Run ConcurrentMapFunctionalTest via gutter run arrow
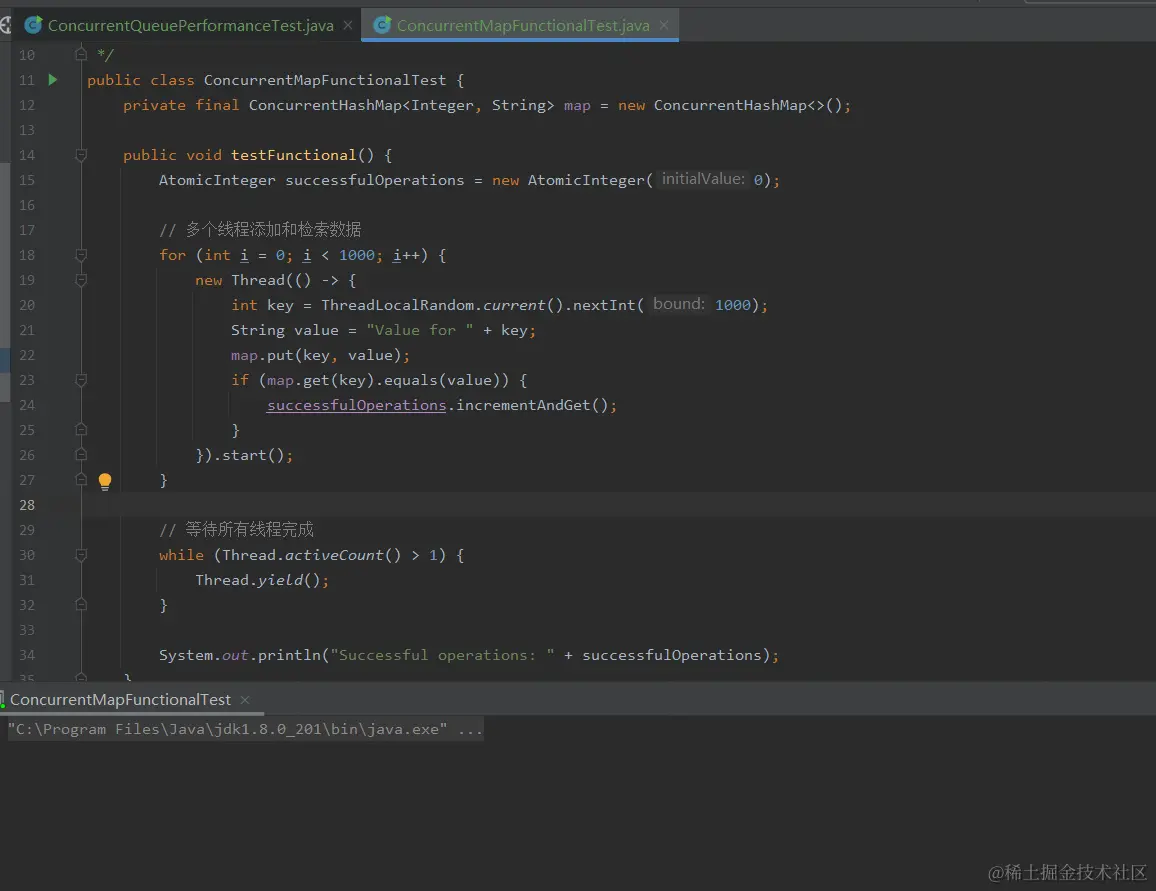Screen dimensions: 1156x891 [52, 80]
